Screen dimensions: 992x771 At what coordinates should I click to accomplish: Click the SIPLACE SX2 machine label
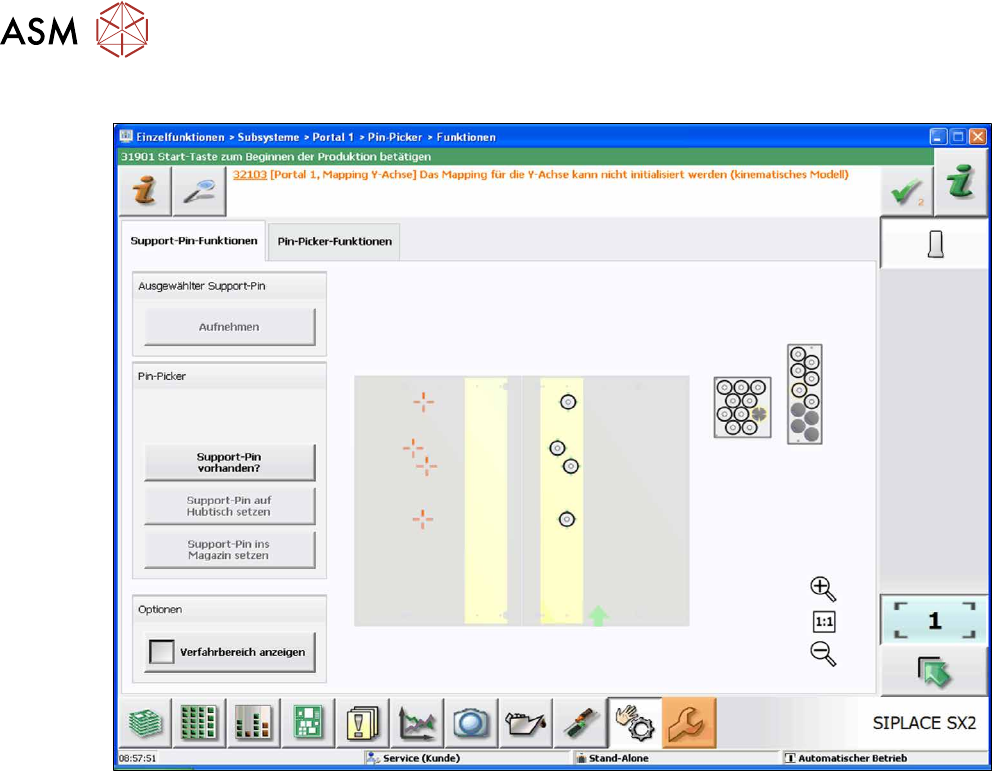[x=924, y=723]
